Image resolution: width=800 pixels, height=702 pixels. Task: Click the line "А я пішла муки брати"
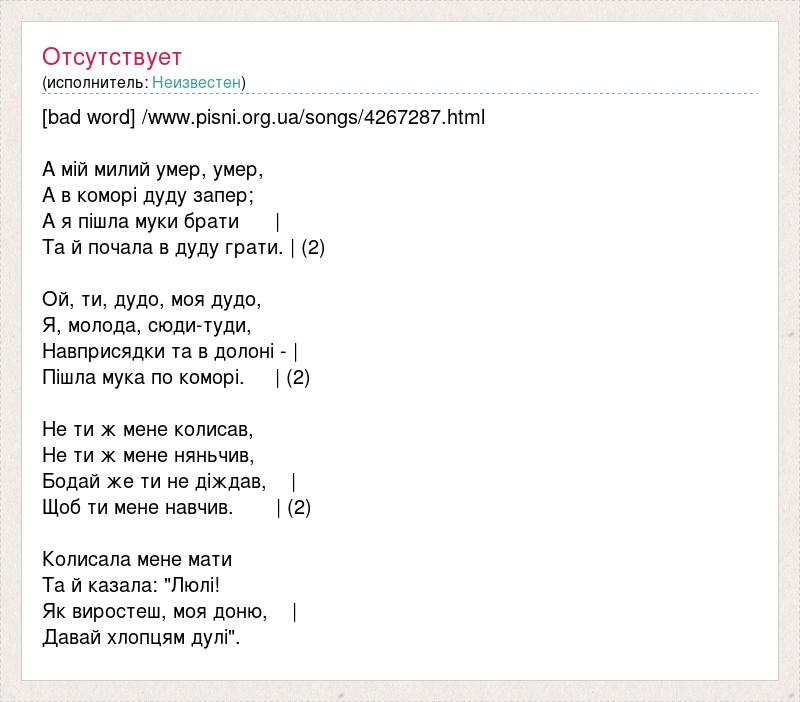click(141, 221)
